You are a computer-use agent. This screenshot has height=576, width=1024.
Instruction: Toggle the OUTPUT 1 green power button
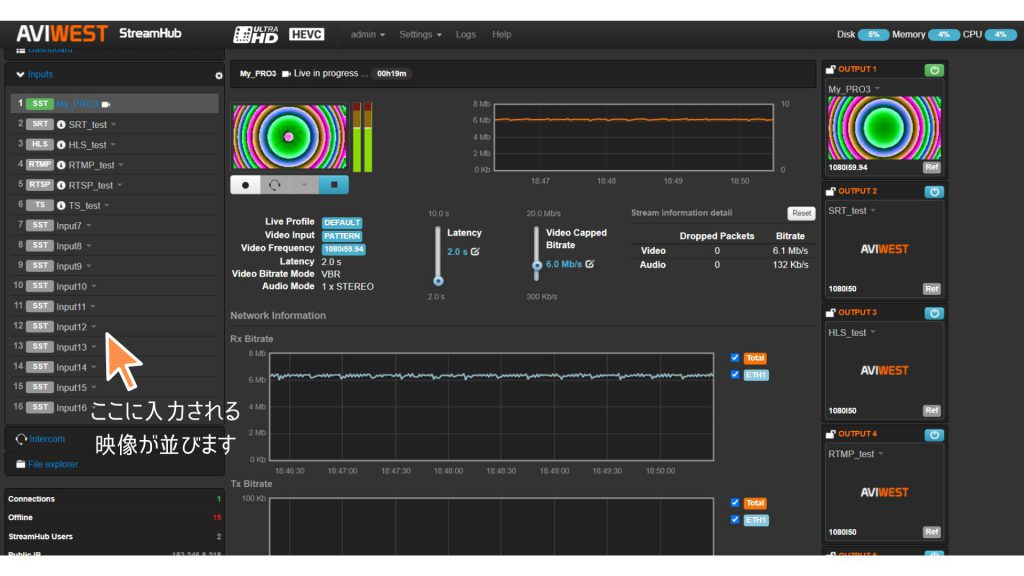tap(934, 70)
